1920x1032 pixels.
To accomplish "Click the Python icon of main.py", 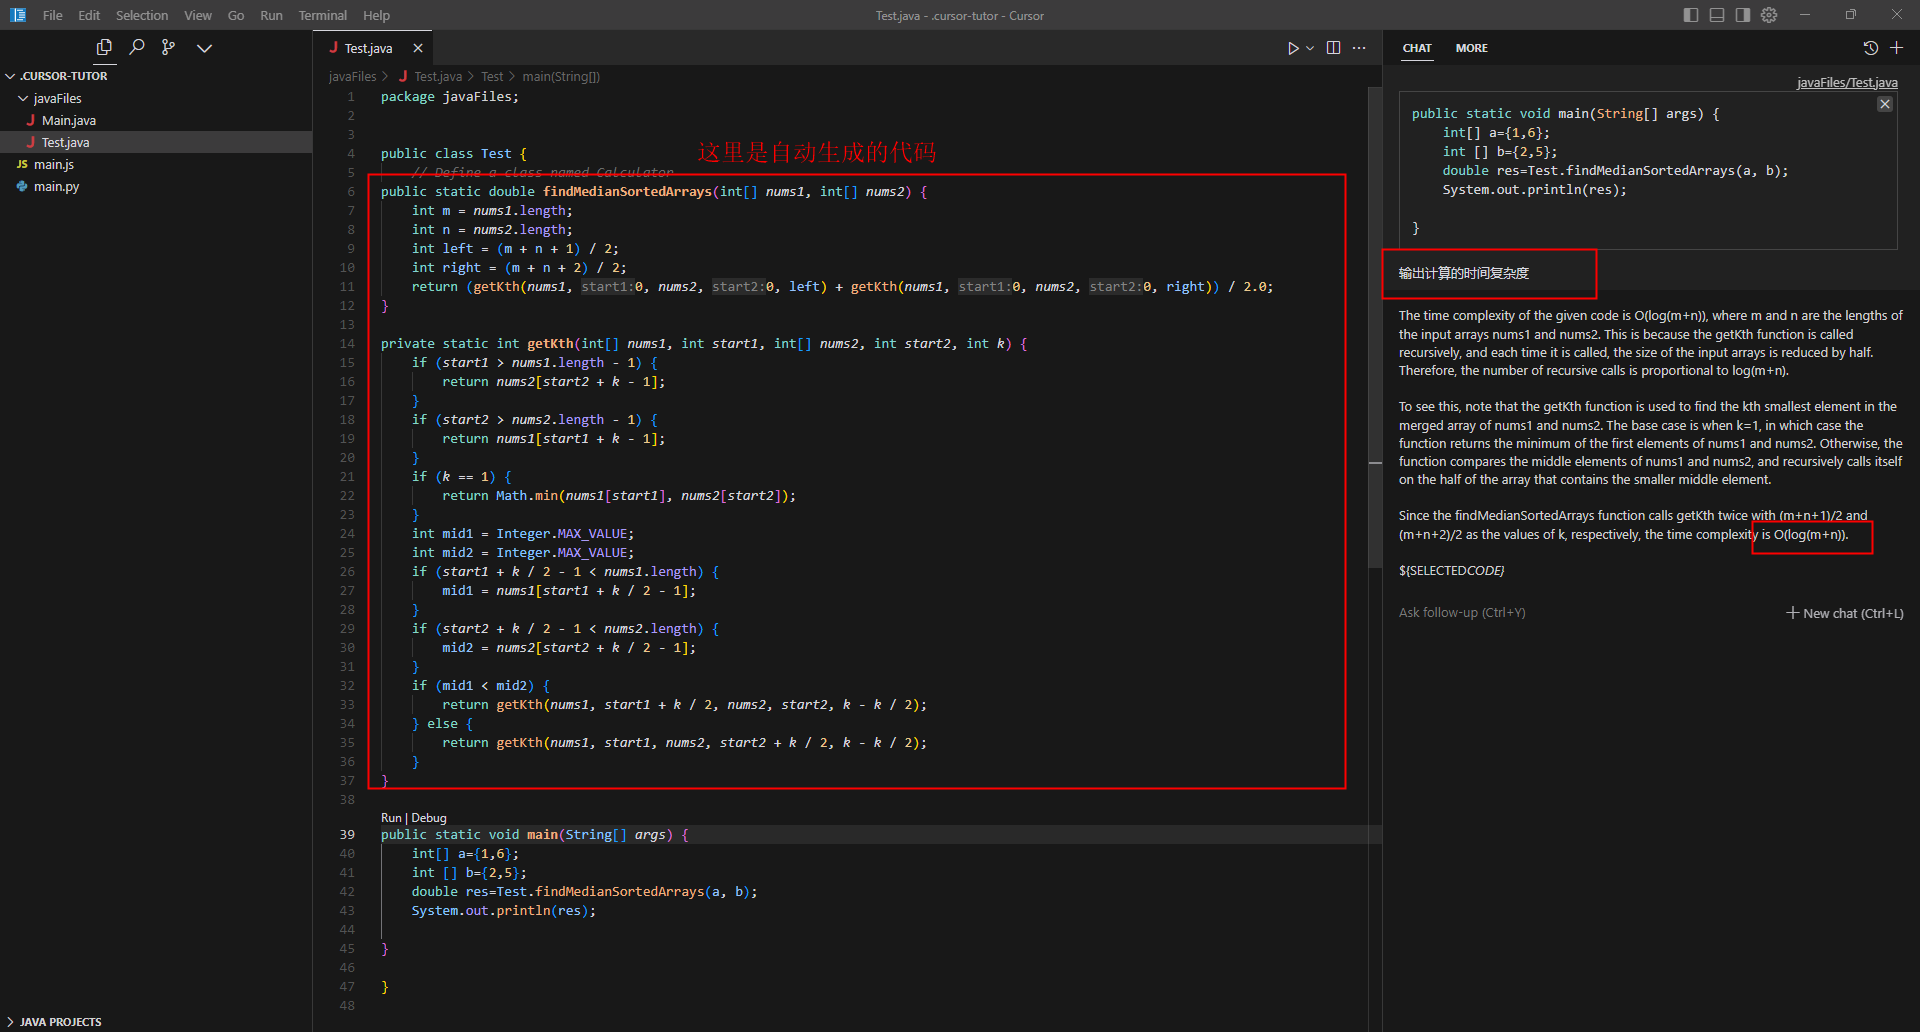I will coord(22,186).
